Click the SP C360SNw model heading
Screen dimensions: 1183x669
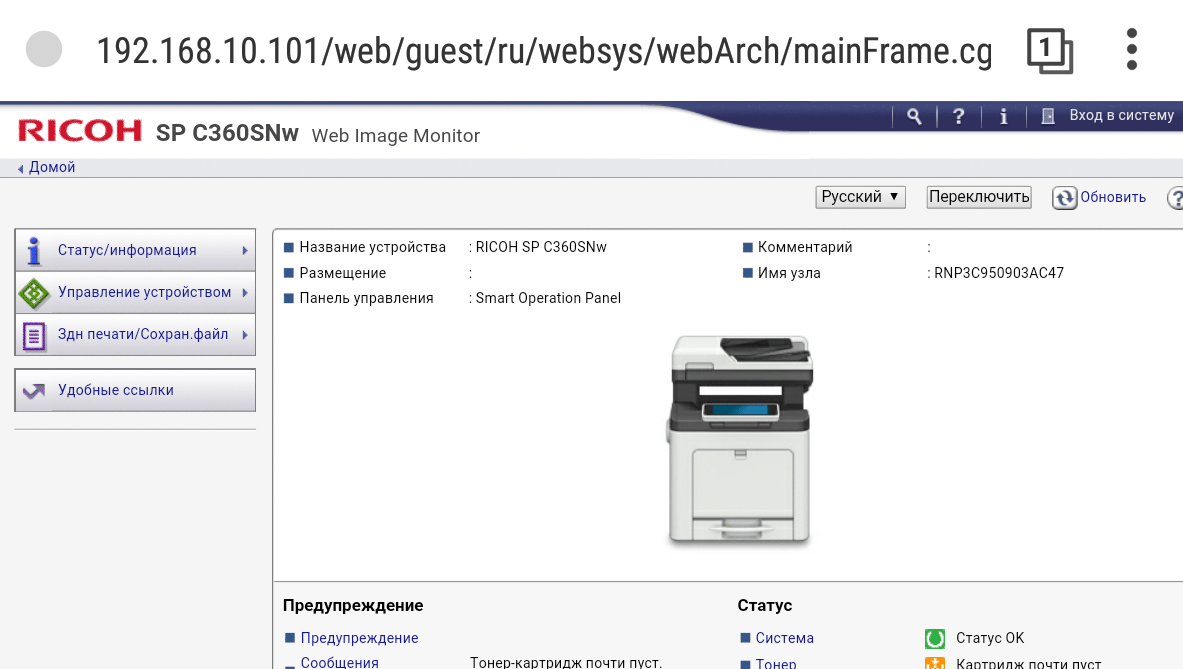(x=227, y=133)
